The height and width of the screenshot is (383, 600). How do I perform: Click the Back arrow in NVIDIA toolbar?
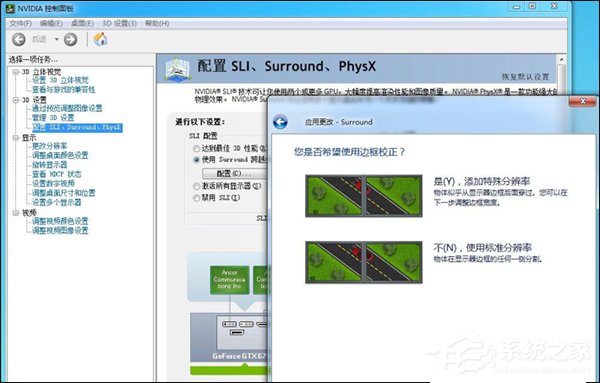coord(18,39)
